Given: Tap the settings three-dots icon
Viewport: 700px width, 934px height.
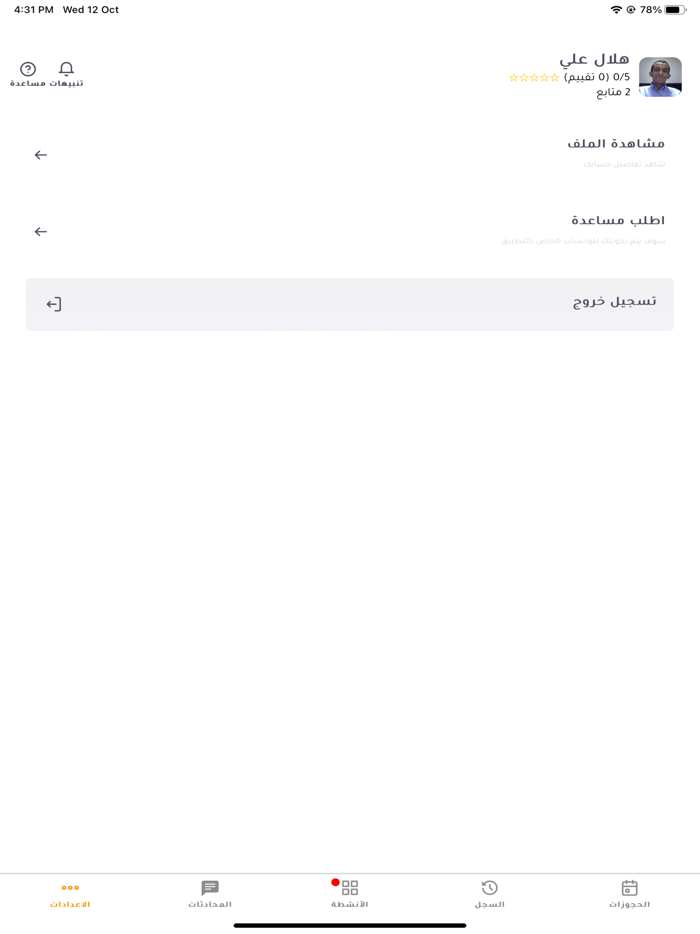Looking at the screenshot, I should (x=70, y=888).
